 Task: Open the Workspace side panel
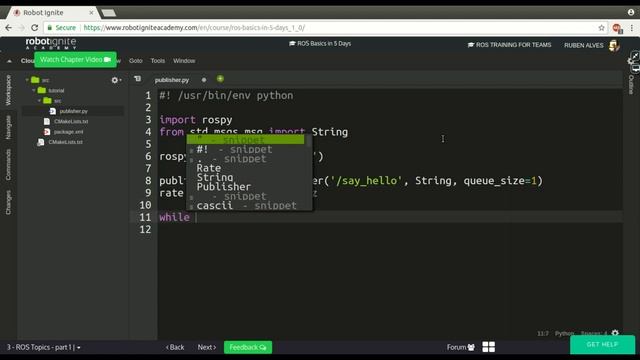coord(8,90)
